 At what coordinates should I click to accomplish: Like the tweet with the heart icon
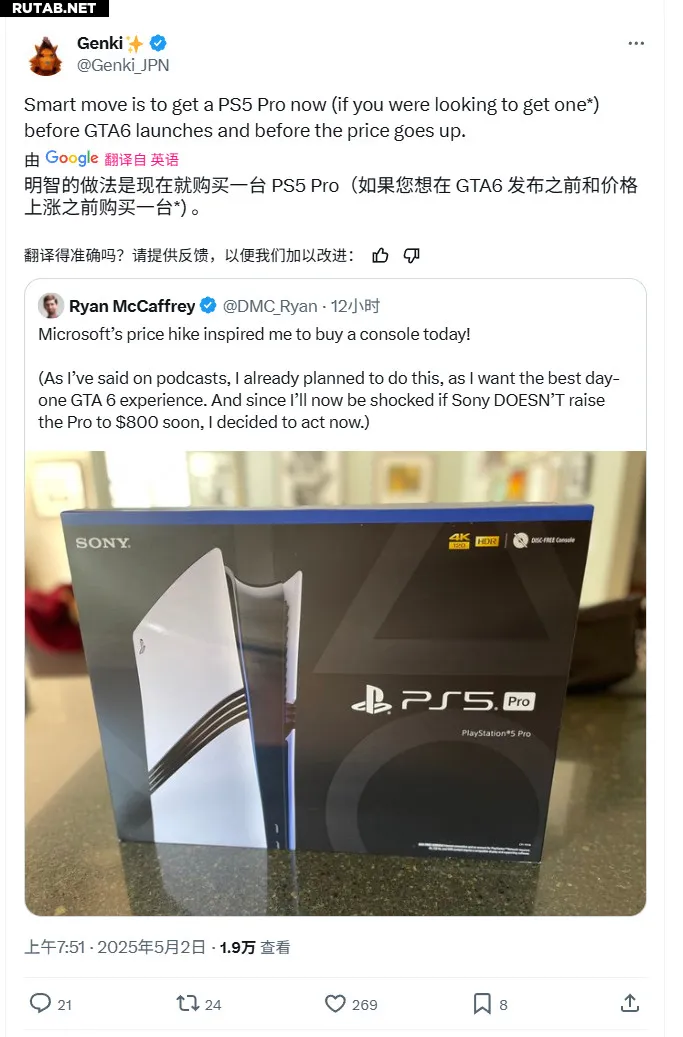click(x=335, y=1003)
